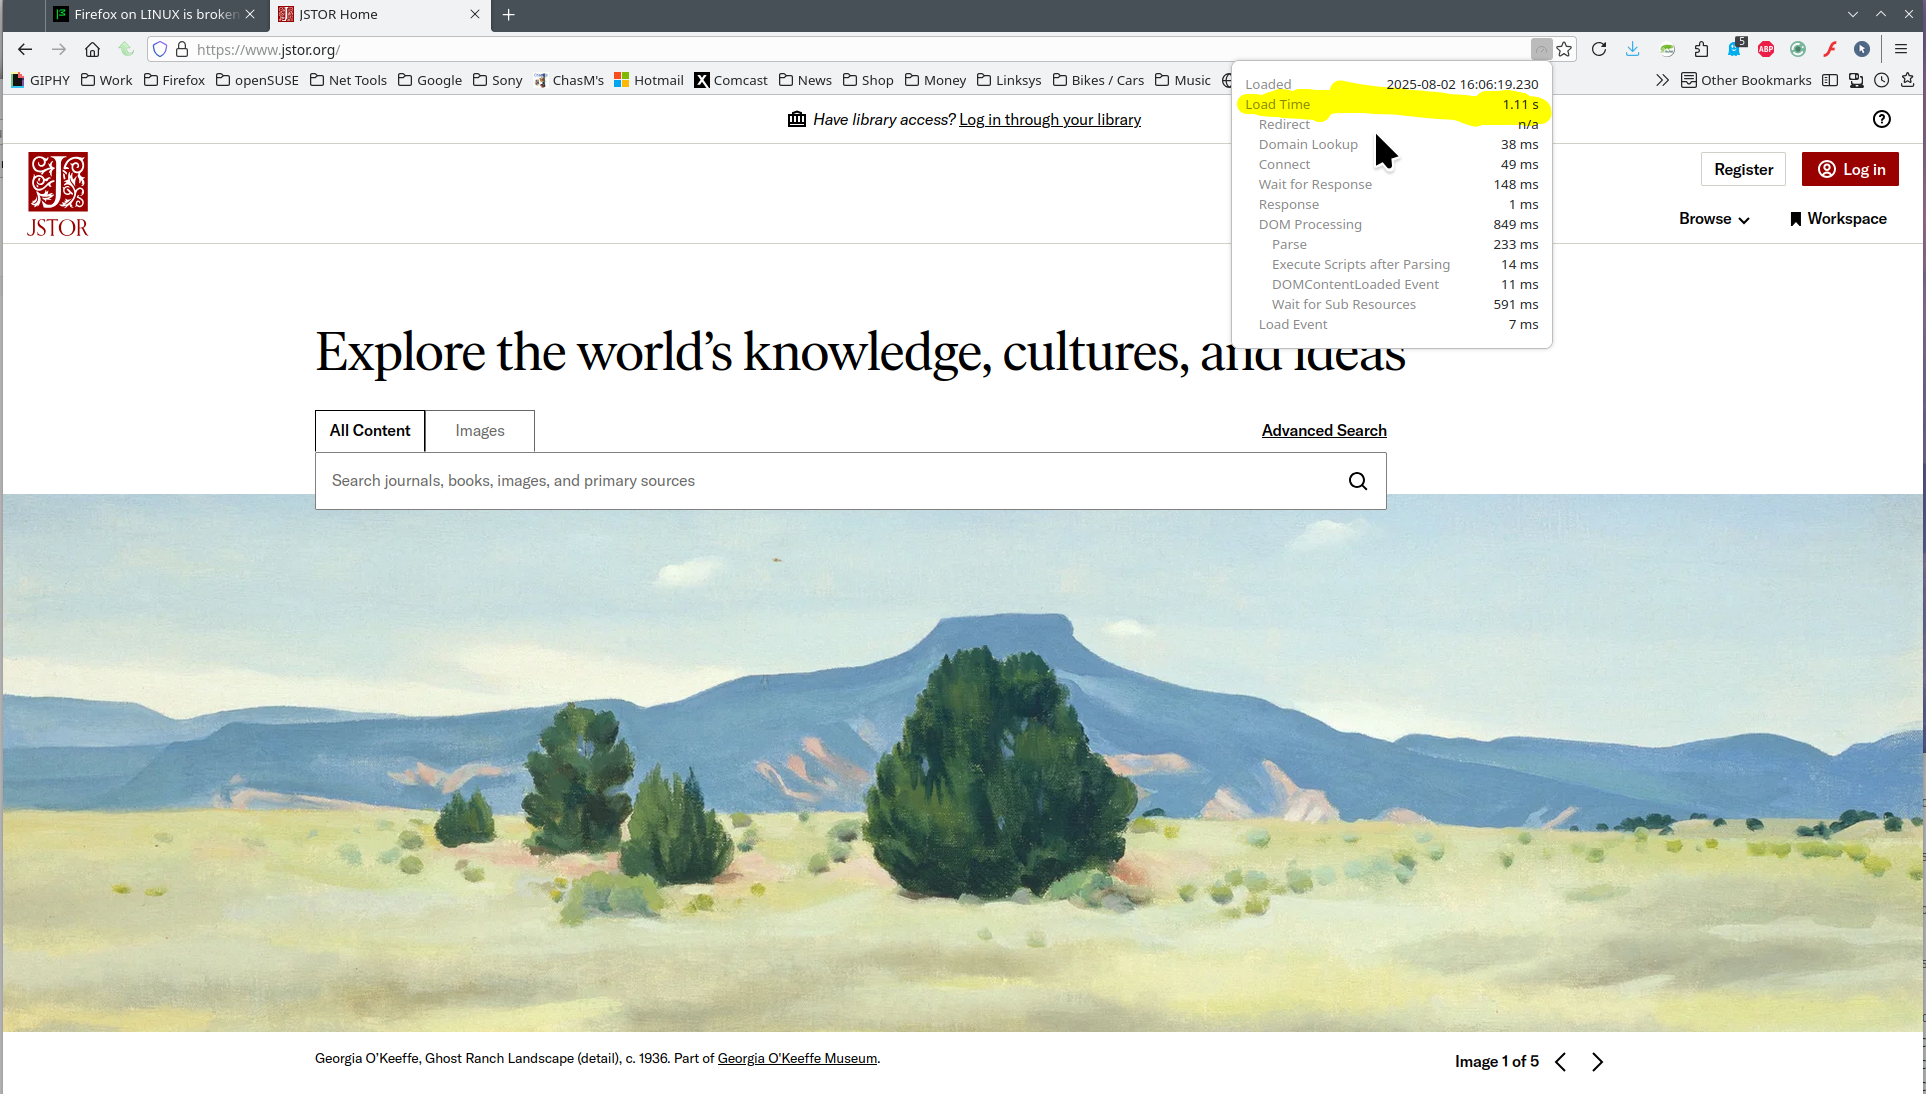This screenshot has width=1926, height=1094.
Task: Go to next carousel image arrow
Action: coord(1597,1062)
